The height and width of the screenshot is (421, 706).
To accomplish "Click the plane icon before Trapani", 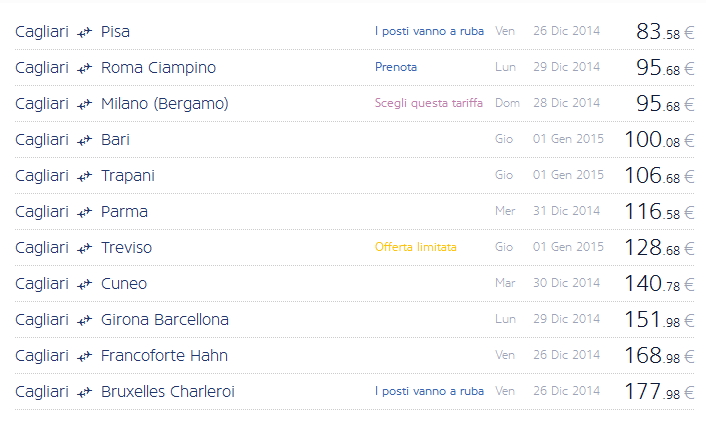I will (85, 177).
